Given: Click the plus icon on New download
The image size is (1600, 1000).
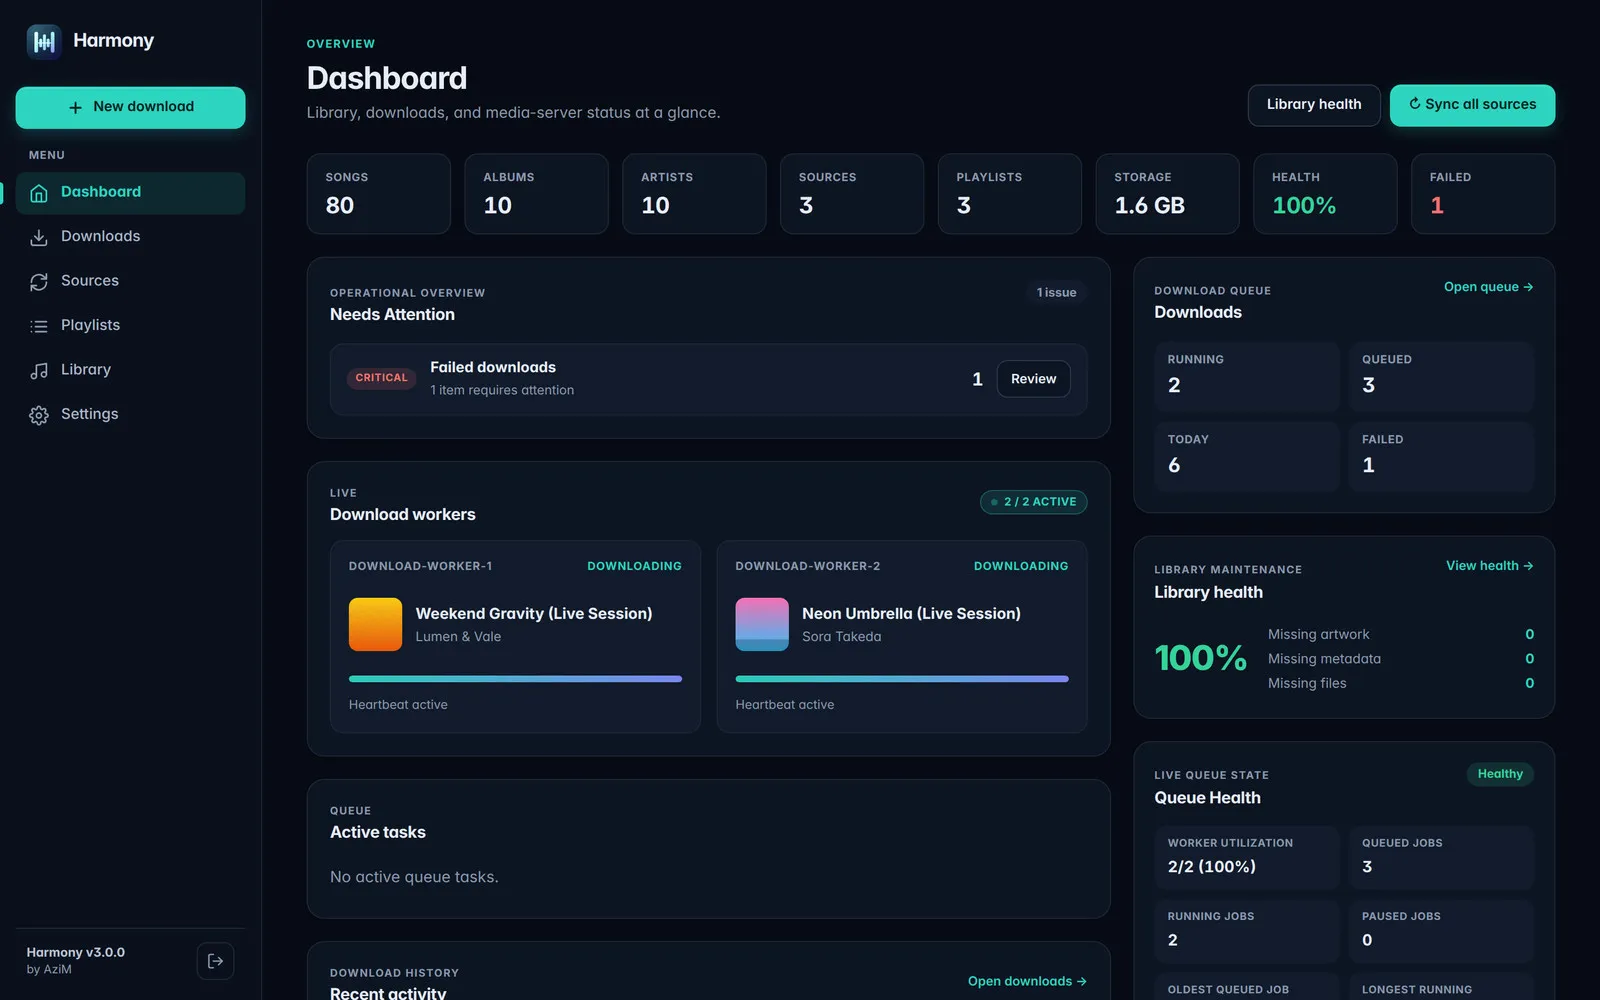Looking at the screenshot, I should [x=75, y=107].
